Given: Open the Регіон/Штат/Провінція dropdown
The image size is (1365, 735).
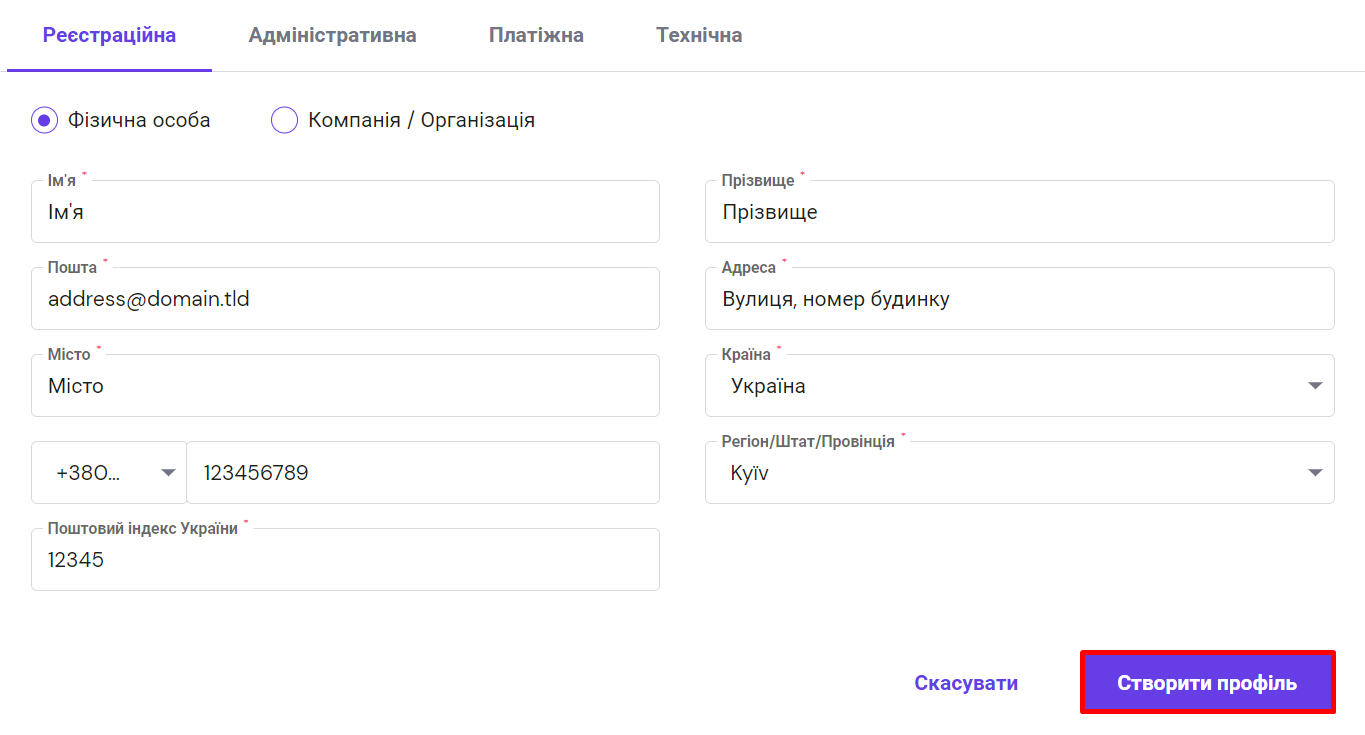Looking at the screenshot, I should click(x=1000, y=473).
